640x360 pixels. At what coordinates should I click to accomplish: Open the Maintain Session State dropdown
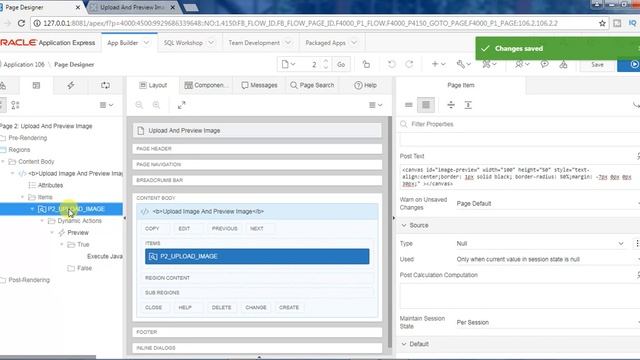click(x=547, y=322)
